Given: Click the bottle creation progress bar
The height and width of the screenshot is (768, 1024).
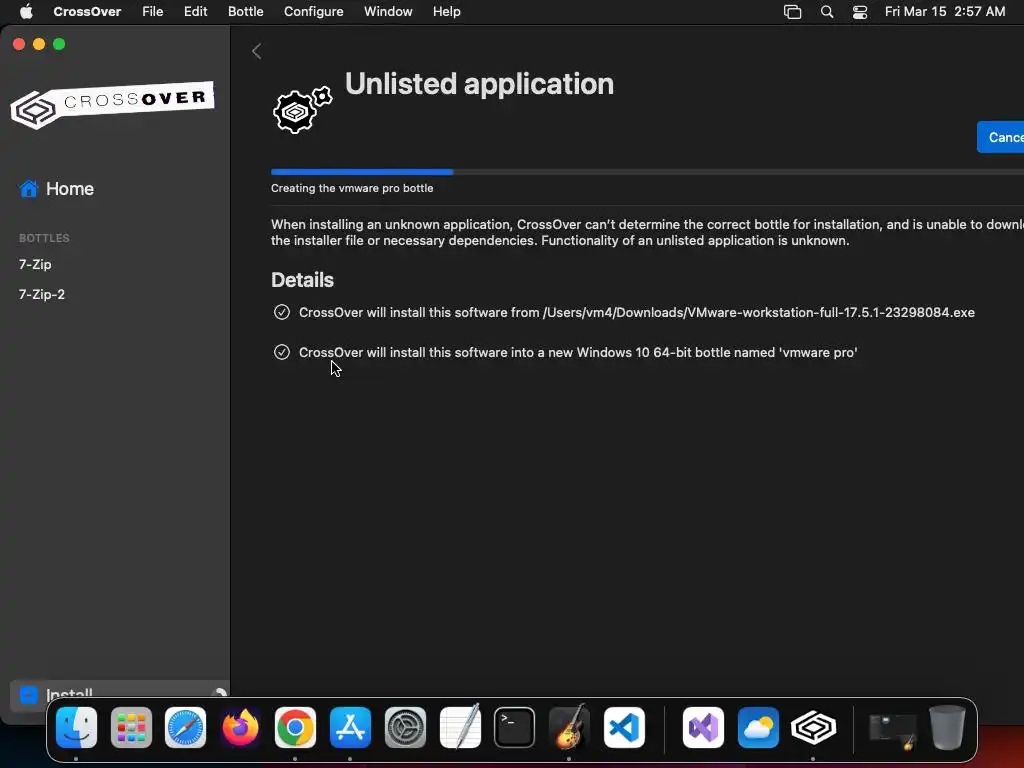Looking at the screenshot, I should tap(647, 172).
